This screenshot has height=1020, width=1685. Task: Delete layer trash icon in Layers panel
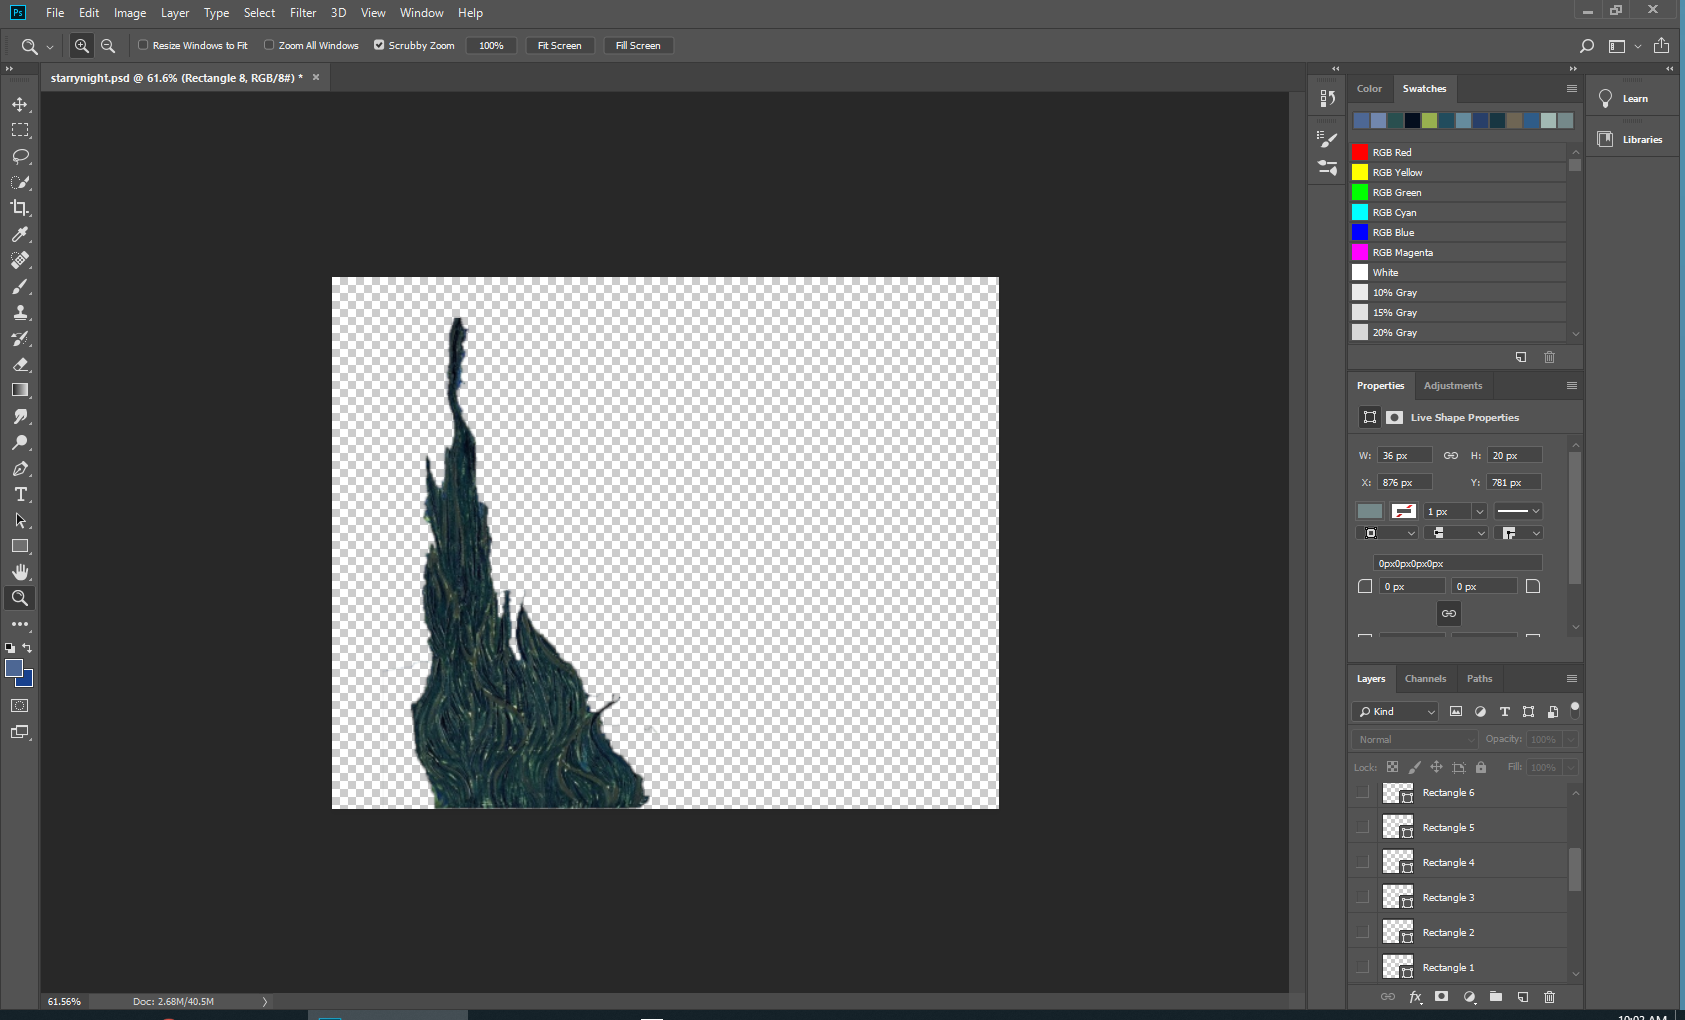coord(1549,997)
